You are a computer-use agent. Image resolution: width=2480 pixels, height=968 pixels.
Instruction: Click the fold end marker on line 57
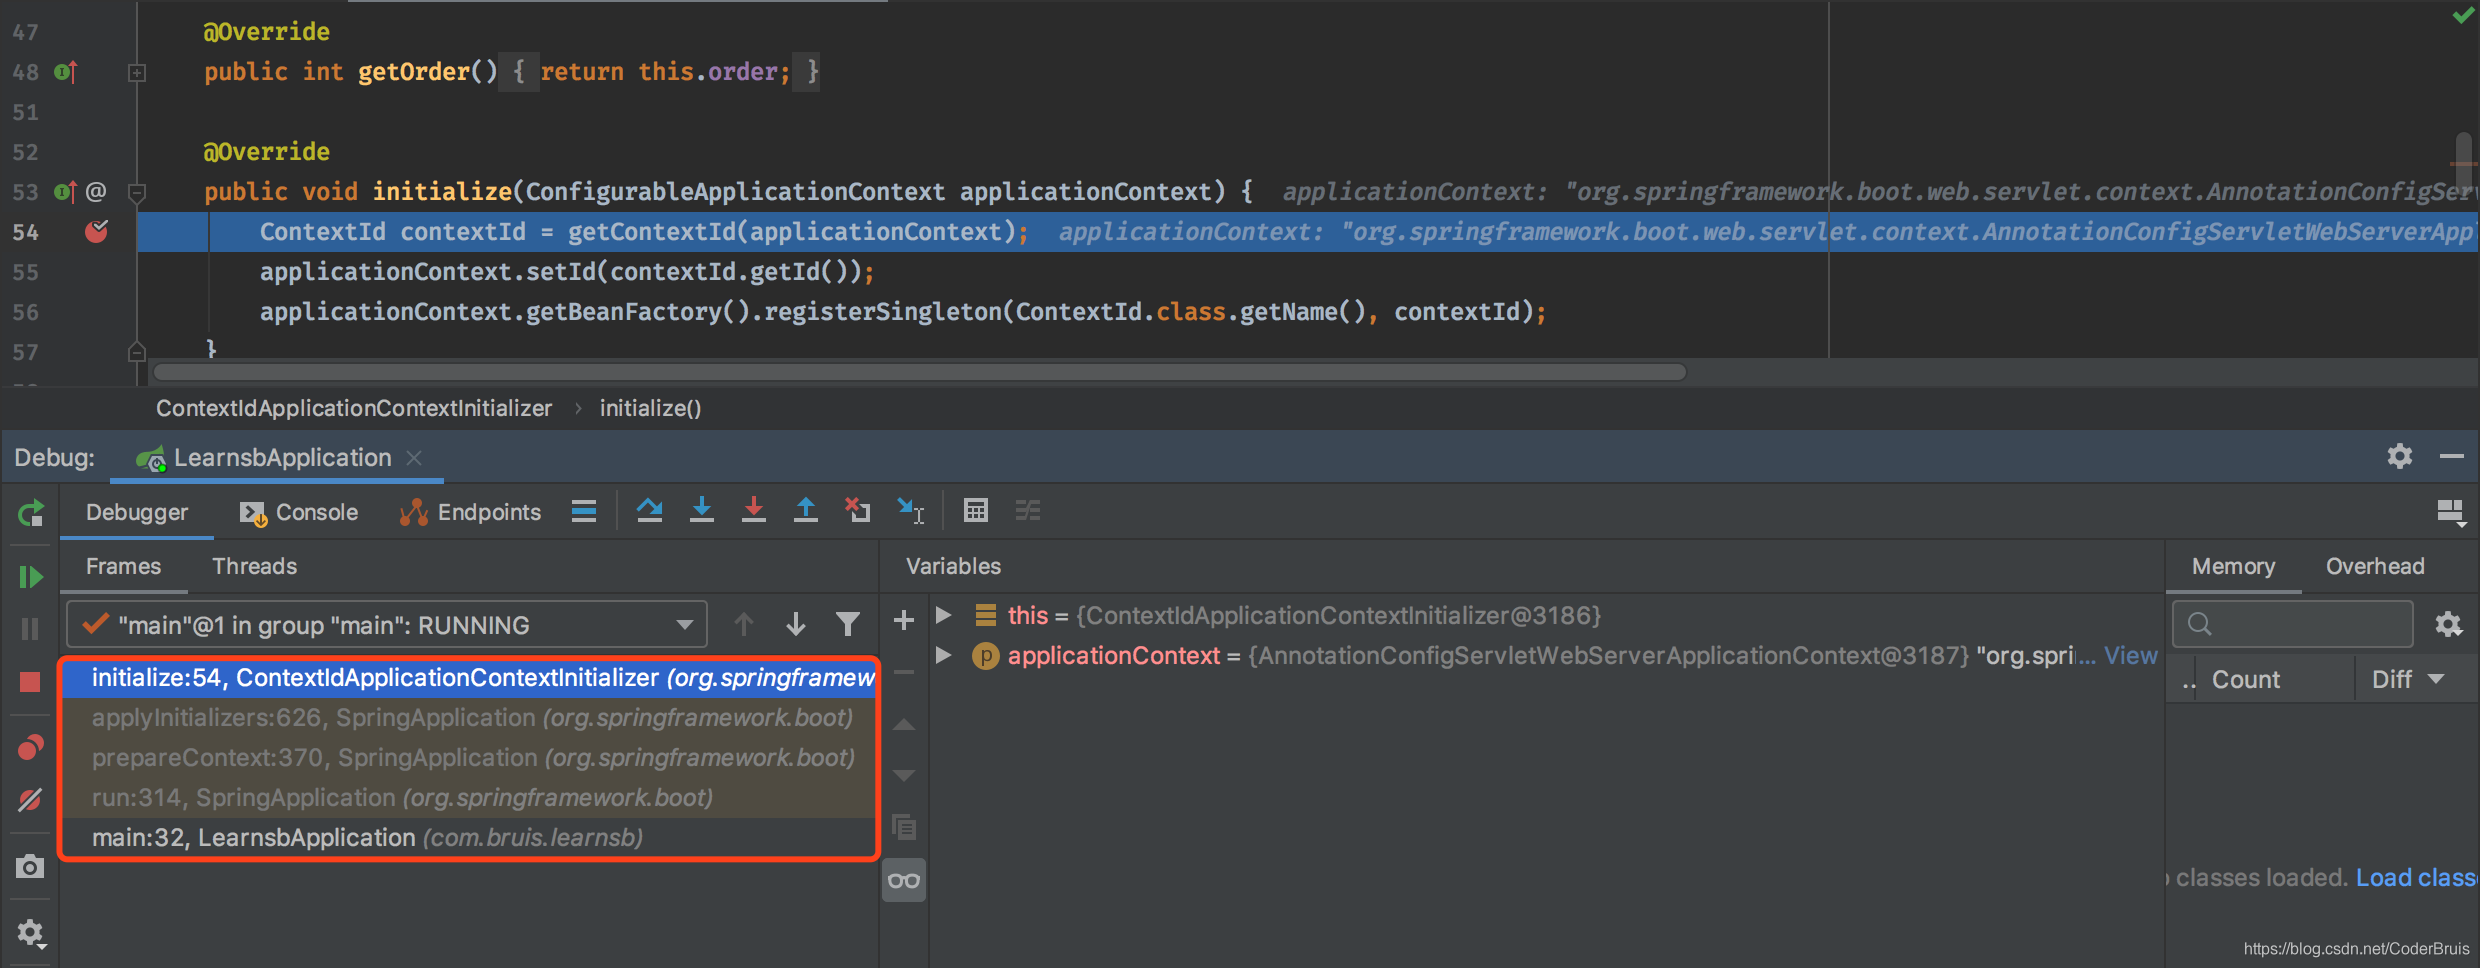pos(137,352)
